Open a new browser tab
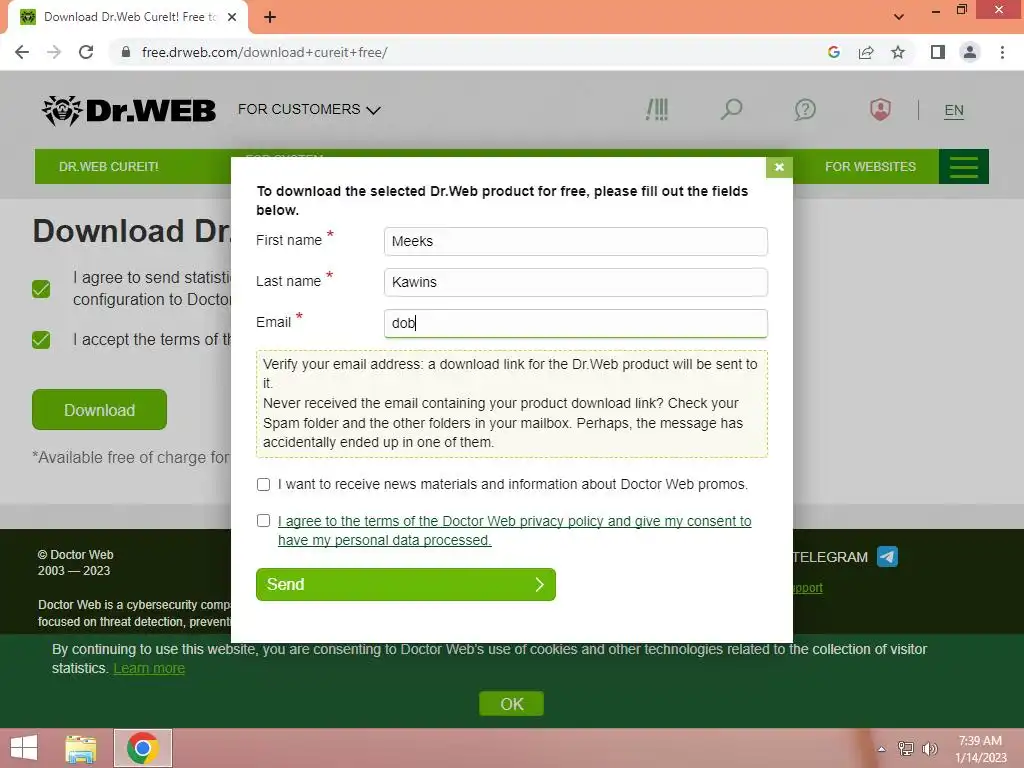The image size is (1024, 768). click(270, 17)
